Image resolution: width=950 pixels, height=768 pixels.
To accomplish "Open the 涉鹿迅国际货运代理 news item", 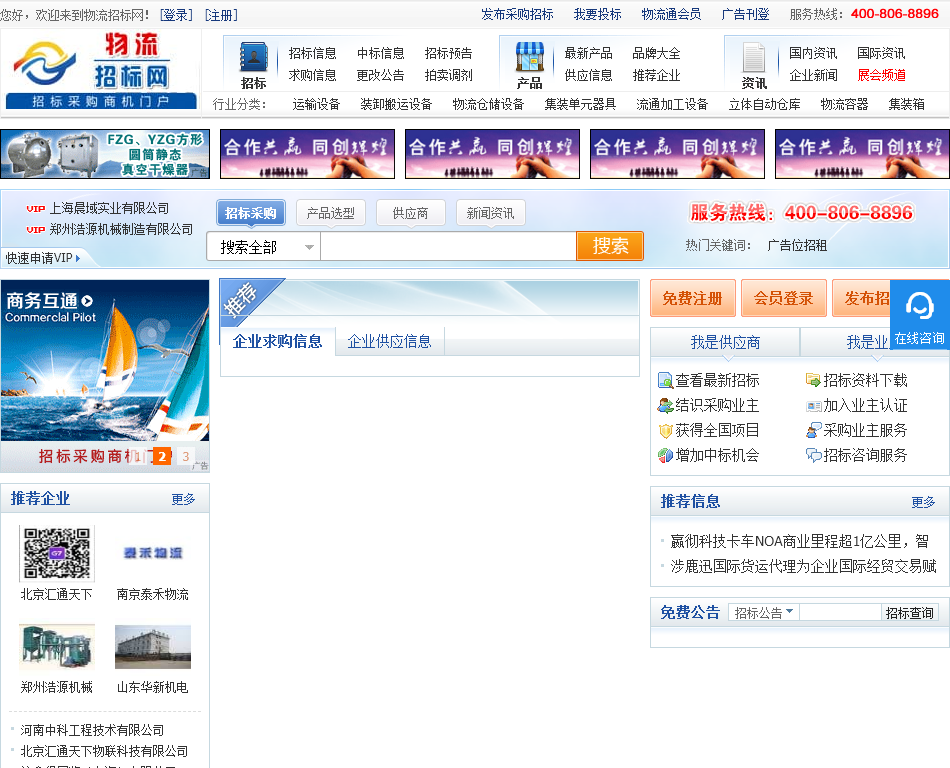I will tap(803, 566).
